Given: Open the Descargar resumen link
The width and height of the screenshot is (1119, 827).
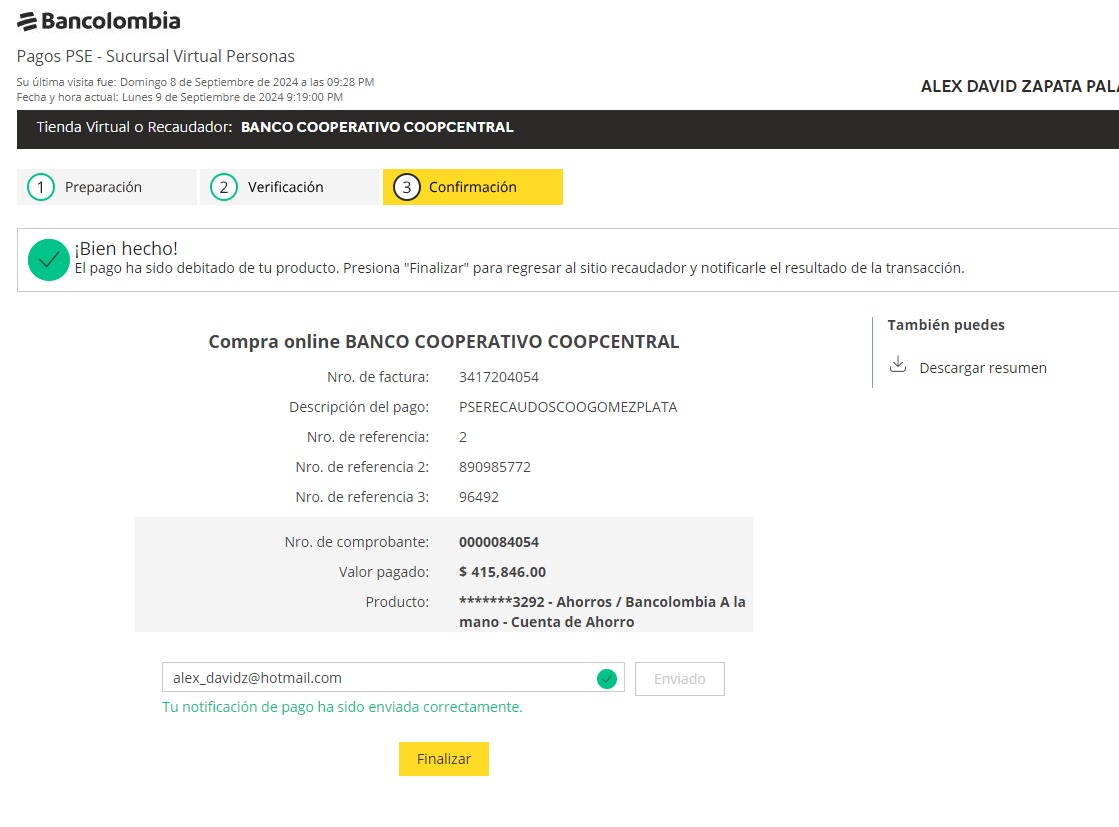Looking at the screenshot, I should pyautogui.click(x=982, y=368).
